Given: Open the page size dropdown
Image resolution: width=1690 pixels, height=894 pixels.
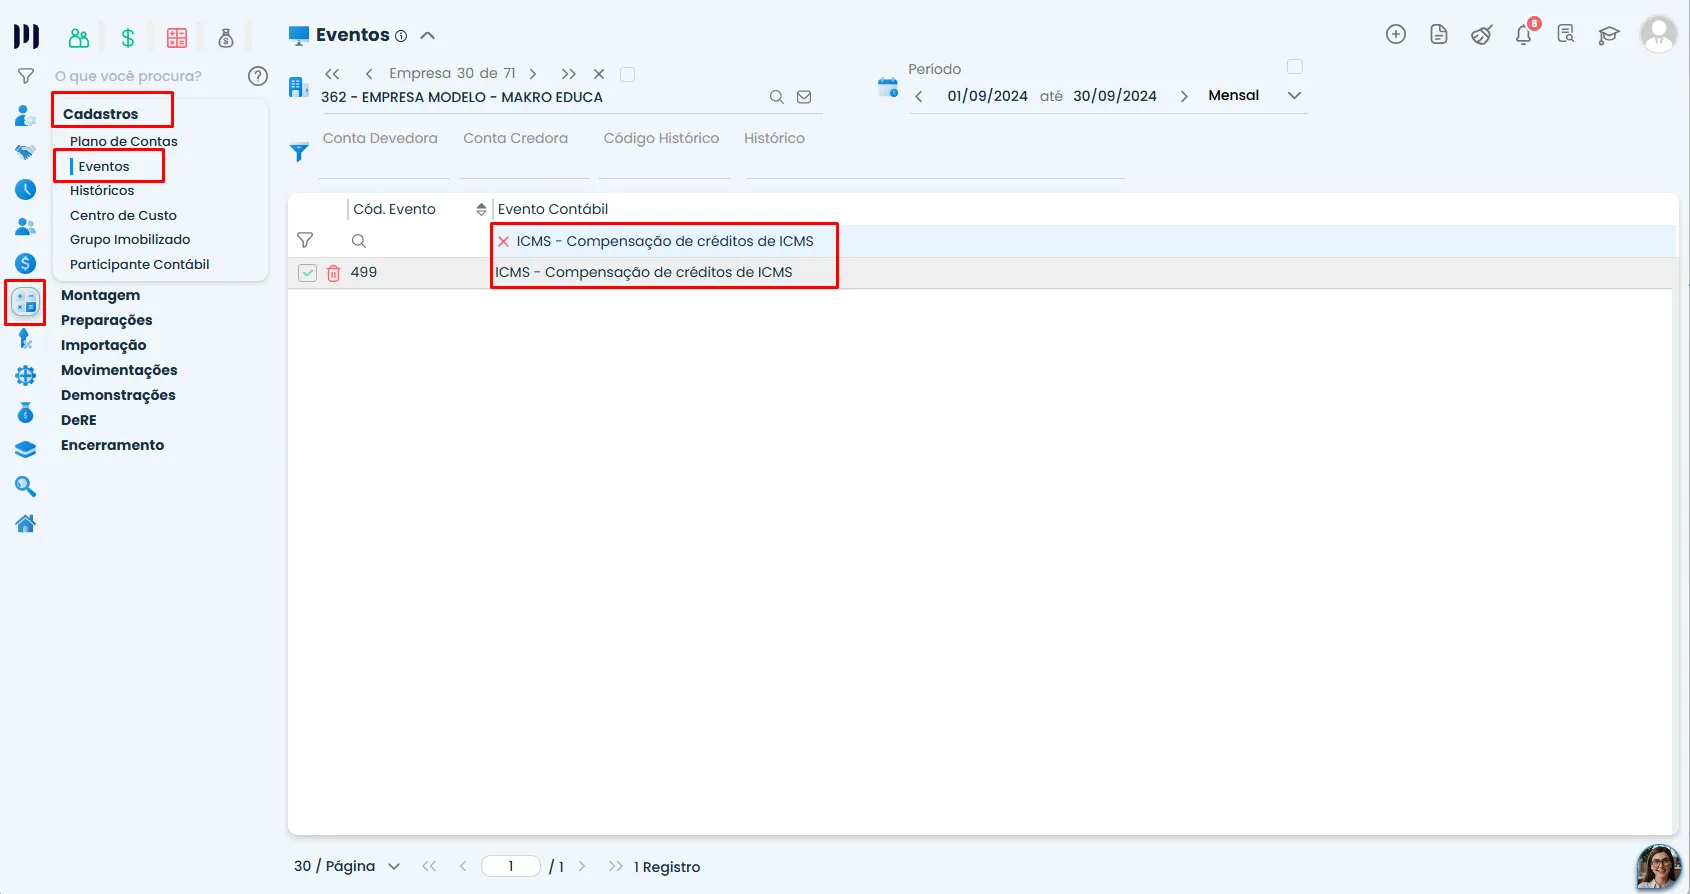Looking at the screenshot, I should [347, 867].
